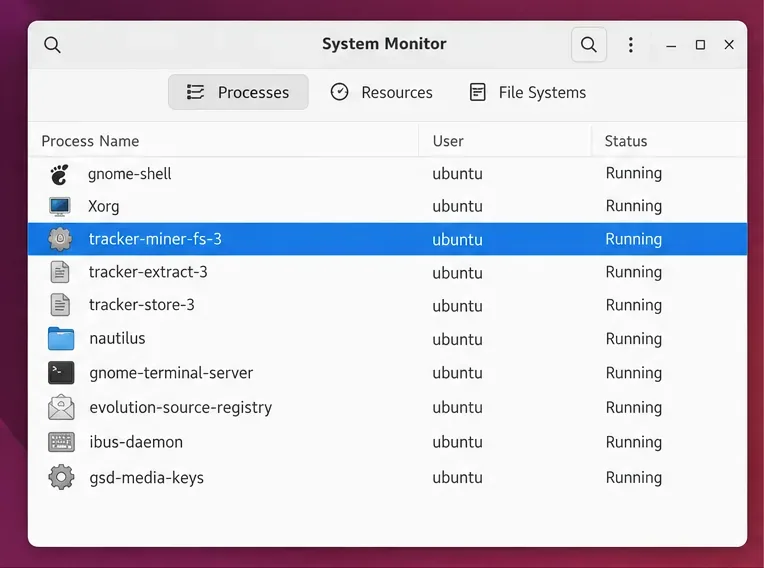Click the Running status of tracker-store-3
The height and width of the screenshot is (568, 764).
pos(633,305)
